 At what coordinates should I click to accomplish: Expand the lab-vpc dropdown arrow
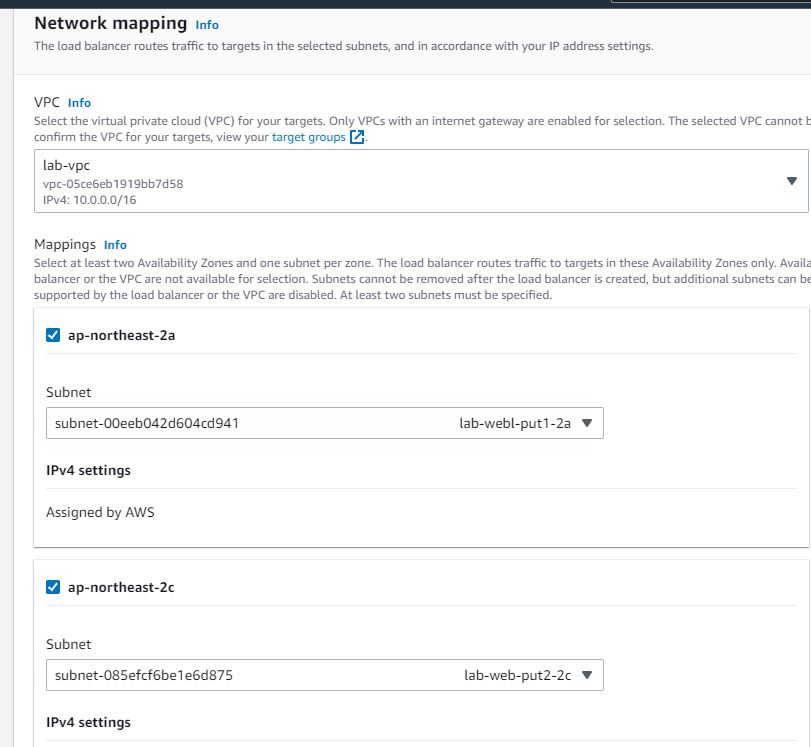tap(791, 181)
